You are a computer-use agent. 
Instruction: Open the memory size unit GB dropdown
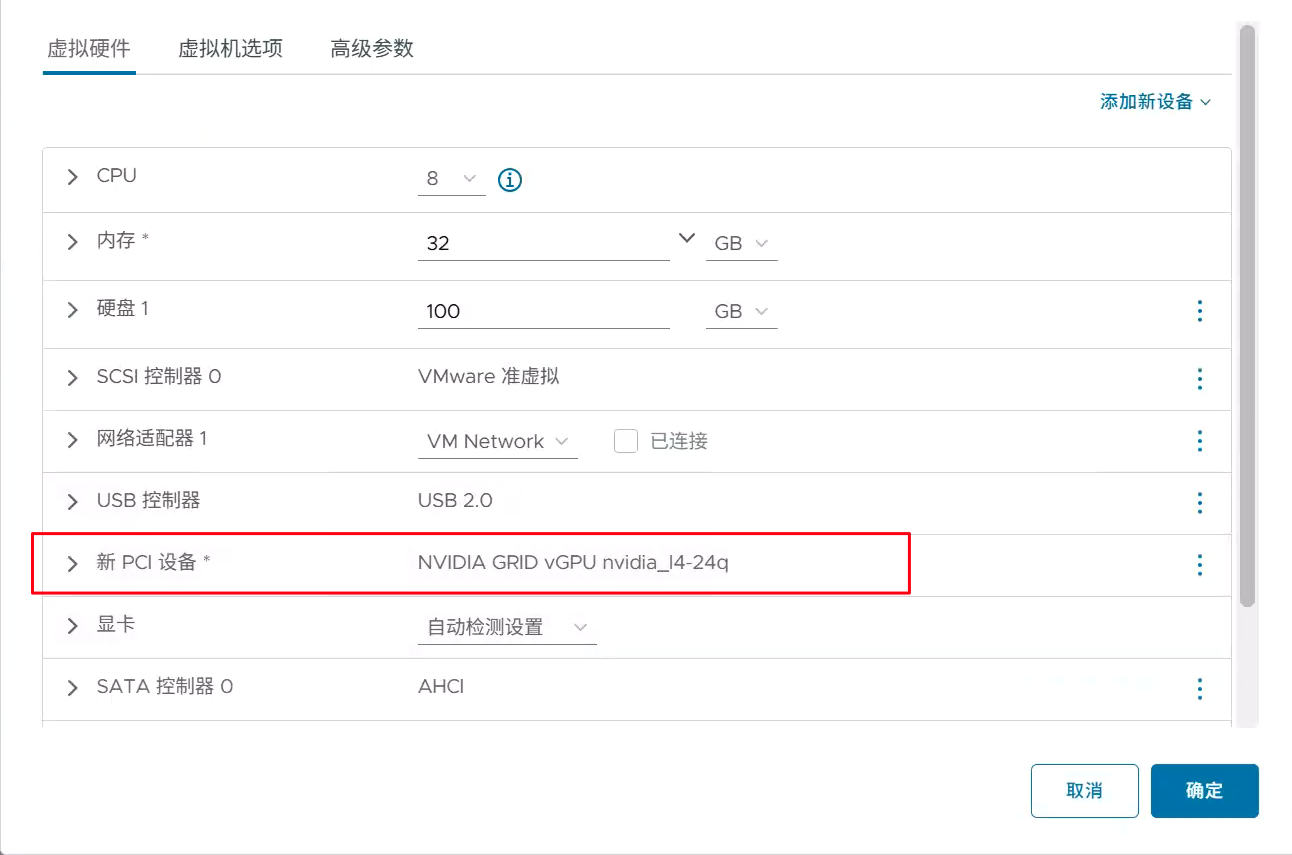point(741,243)
